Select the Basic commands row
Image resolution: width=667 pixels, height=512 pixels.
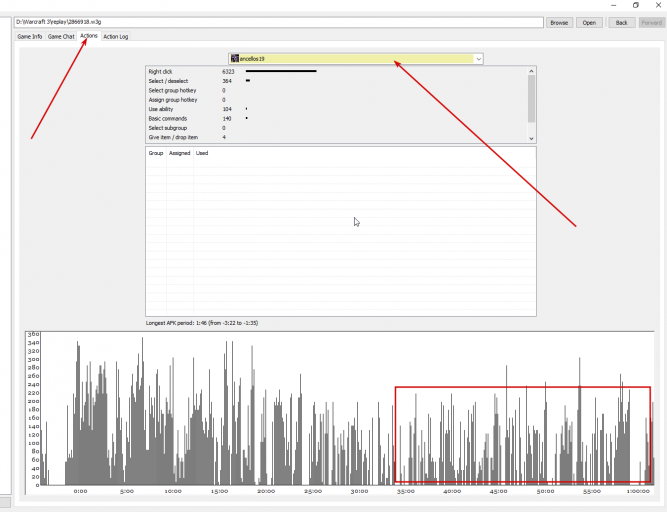pyautogui.click(x=336, y=118)
